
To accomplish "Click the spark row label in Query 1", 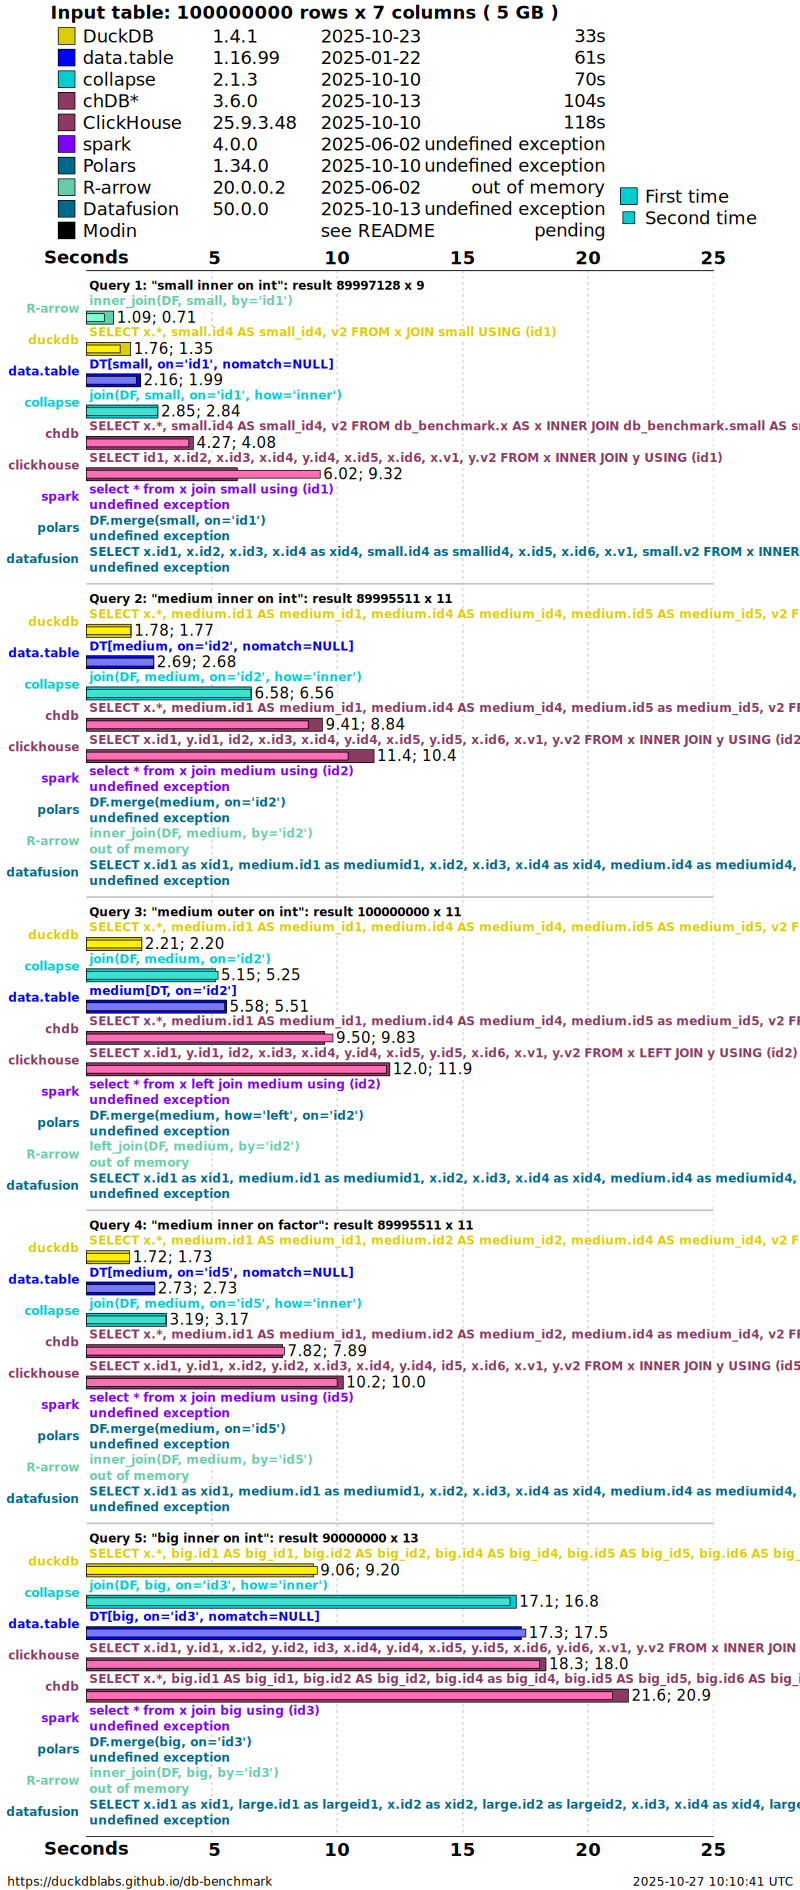I will (60, 497).
